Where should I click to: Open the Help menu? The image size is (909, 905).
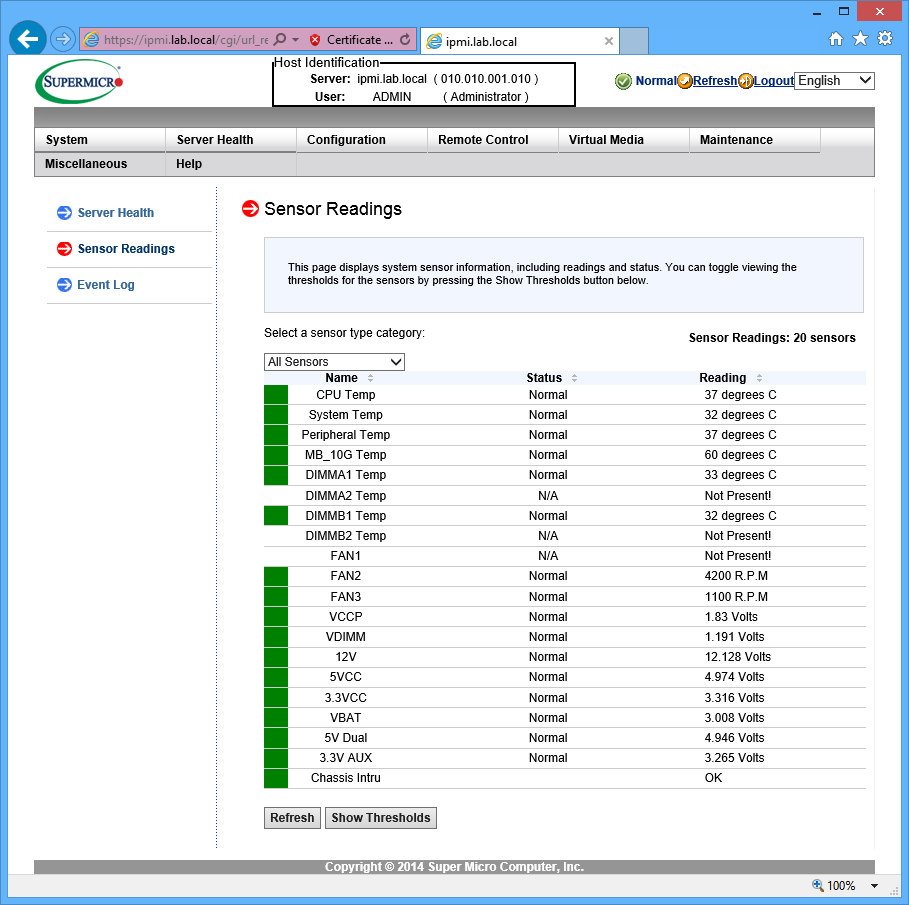[231, 164]
